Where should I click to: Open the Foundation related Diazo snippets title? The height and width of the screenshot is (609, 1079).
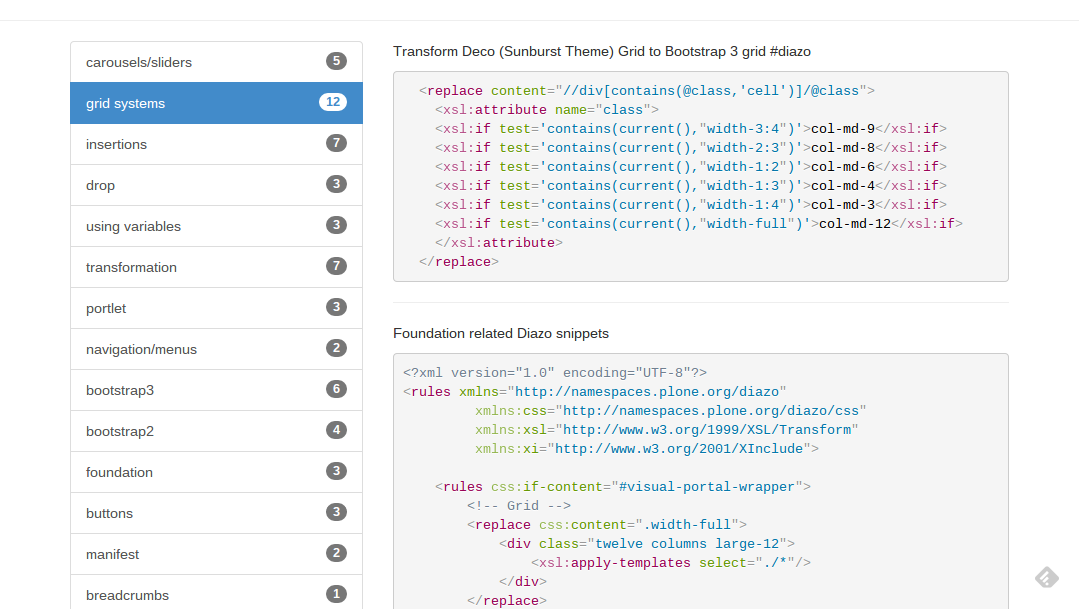501,333
